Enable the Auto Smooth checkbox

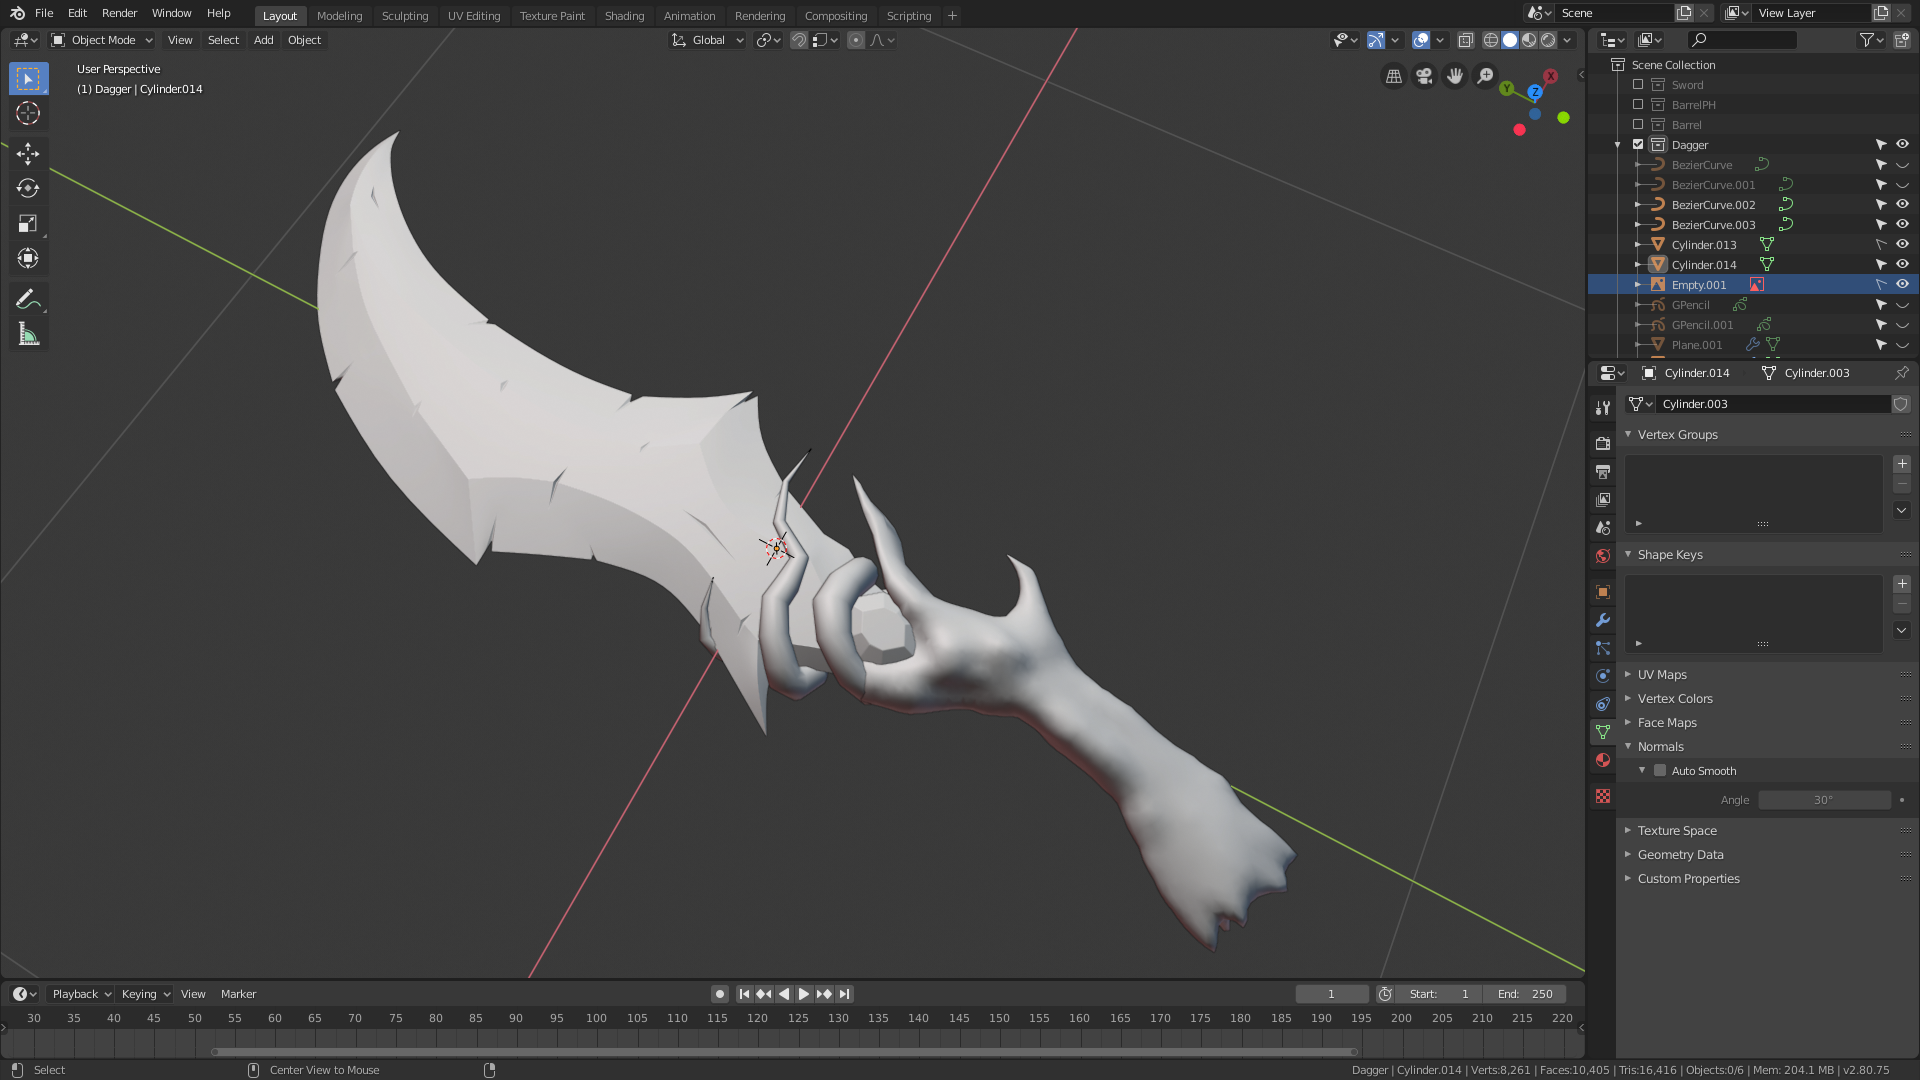click(1660, 771)
